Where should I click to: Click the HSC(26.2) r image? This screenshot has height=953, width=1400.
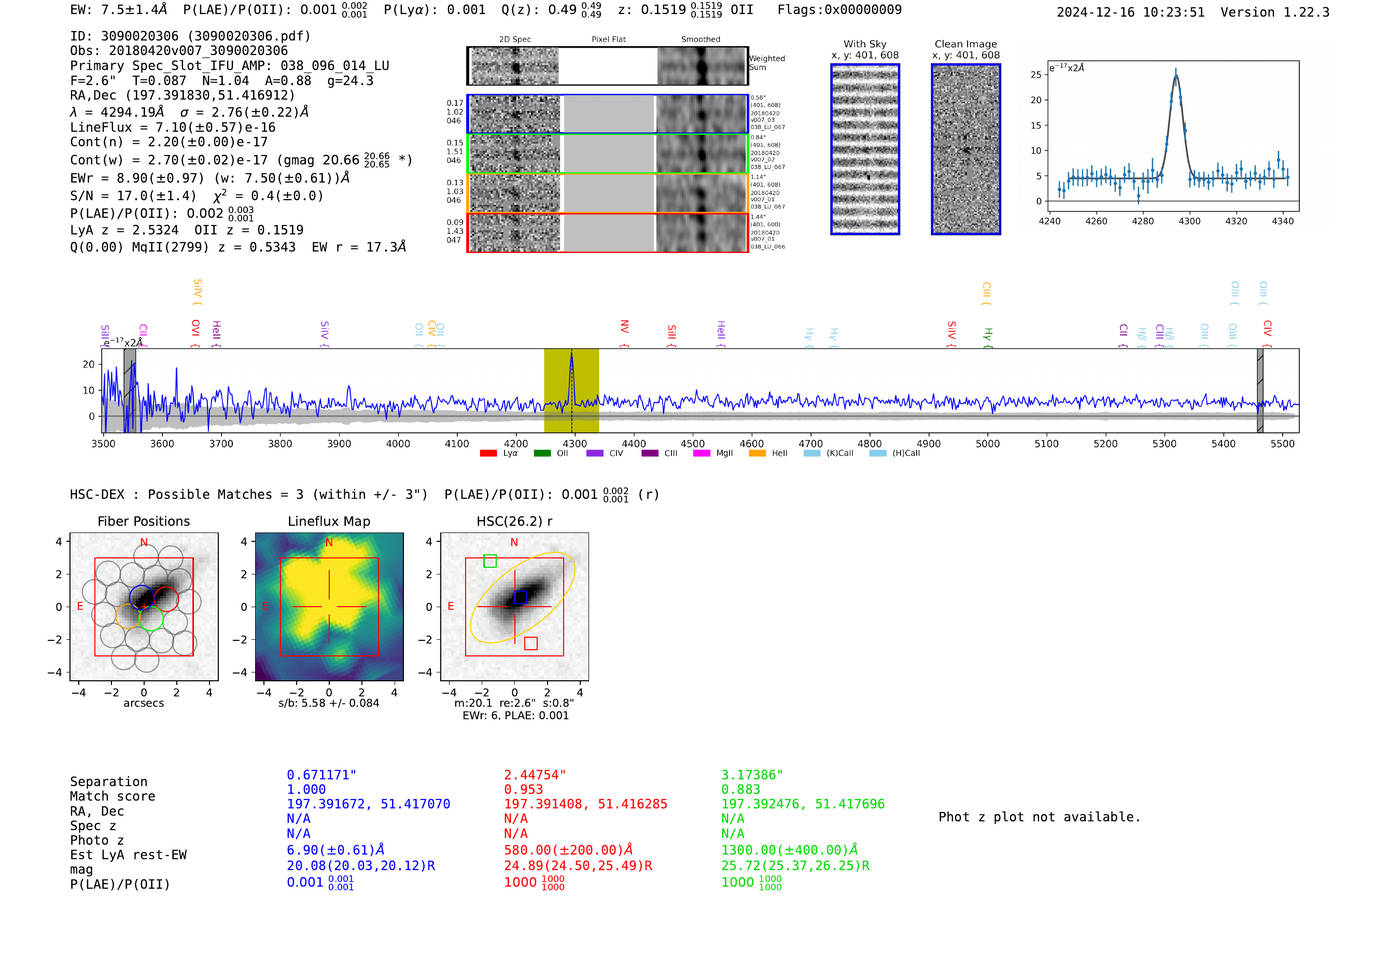[x=514, y=606]
